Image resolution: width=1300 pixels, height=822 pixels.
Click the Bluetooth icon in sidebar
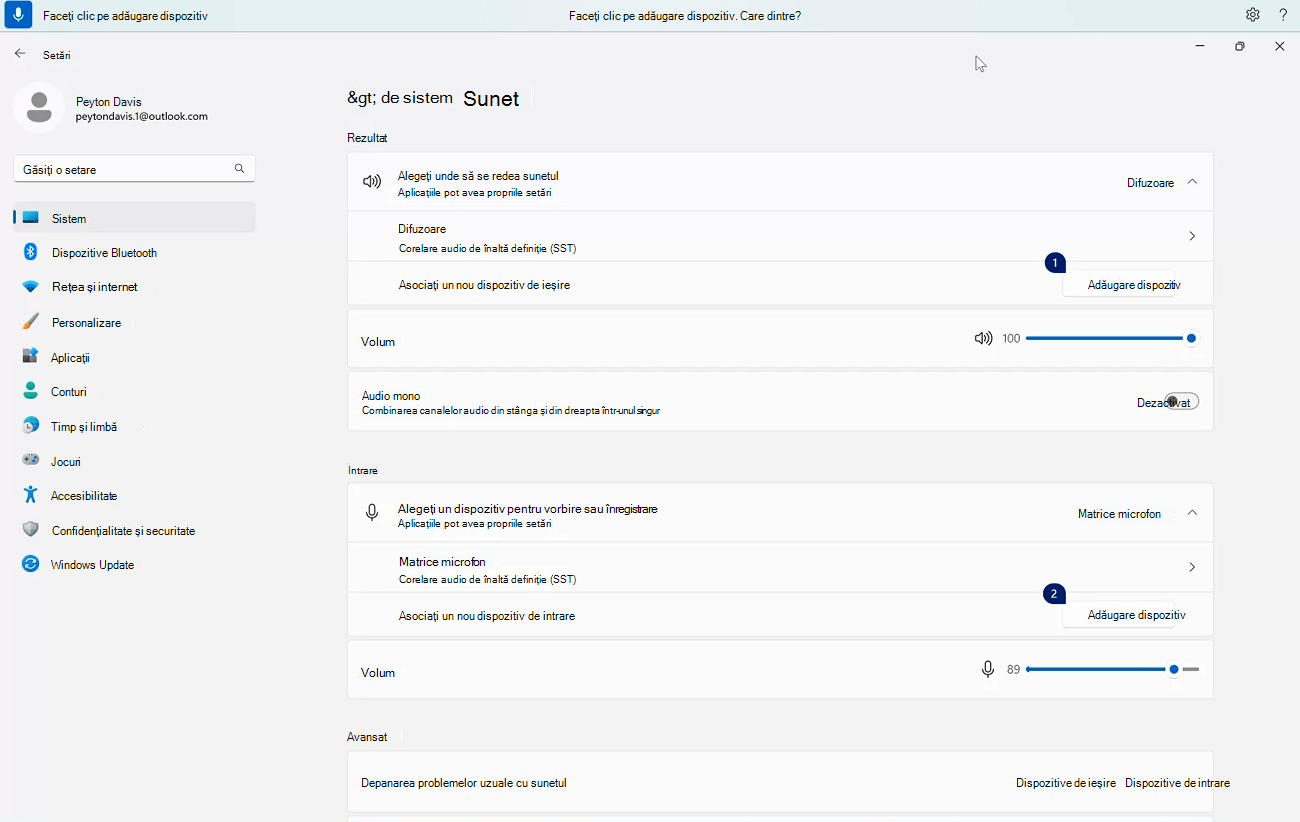coord(30,252)
